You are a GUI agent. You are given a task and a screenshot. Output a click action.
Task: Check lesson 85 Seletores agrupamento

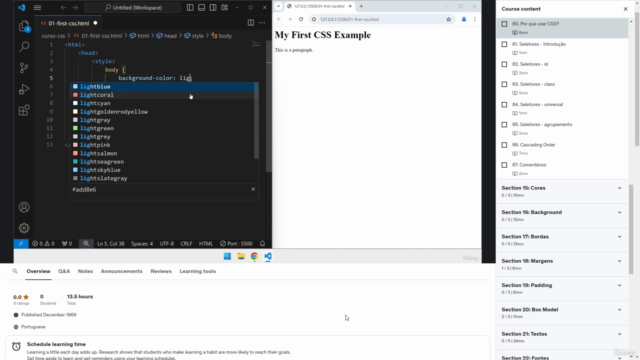tap(504, 124)
